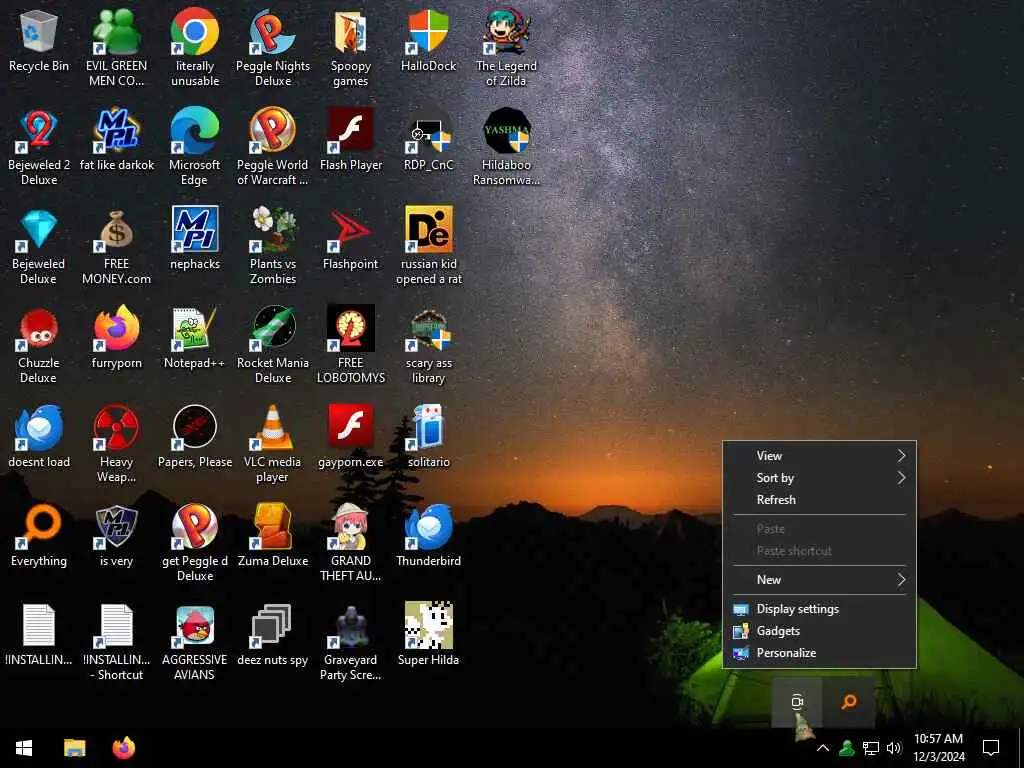This screenshot has height=768, width=1024.
Task: Click the camera icon in tray overflow
Action: pyautogui.click(x=797, y=702)
